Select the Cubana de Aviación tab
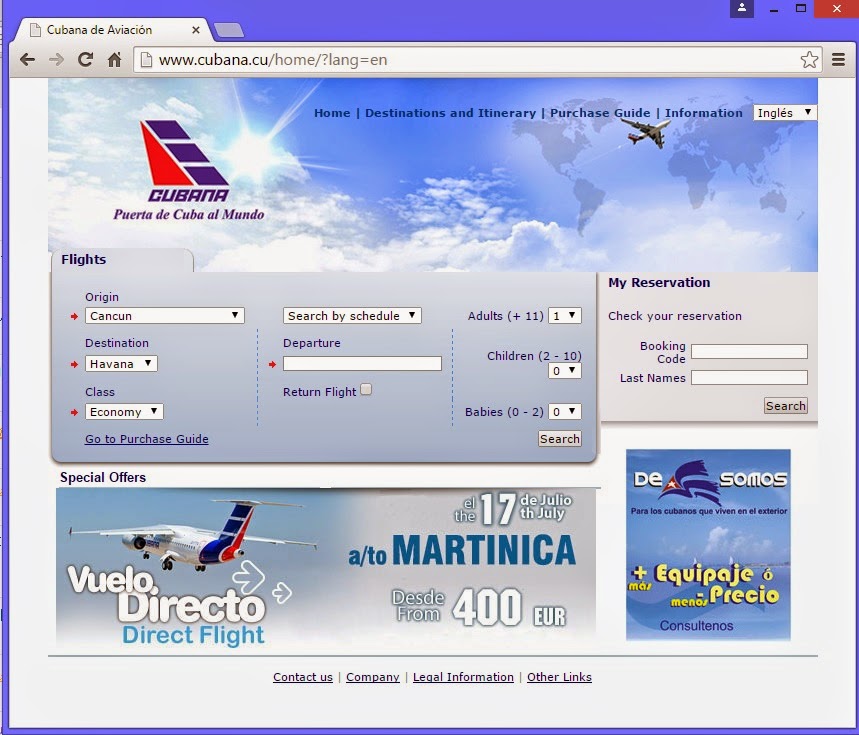 click(112, 30)
